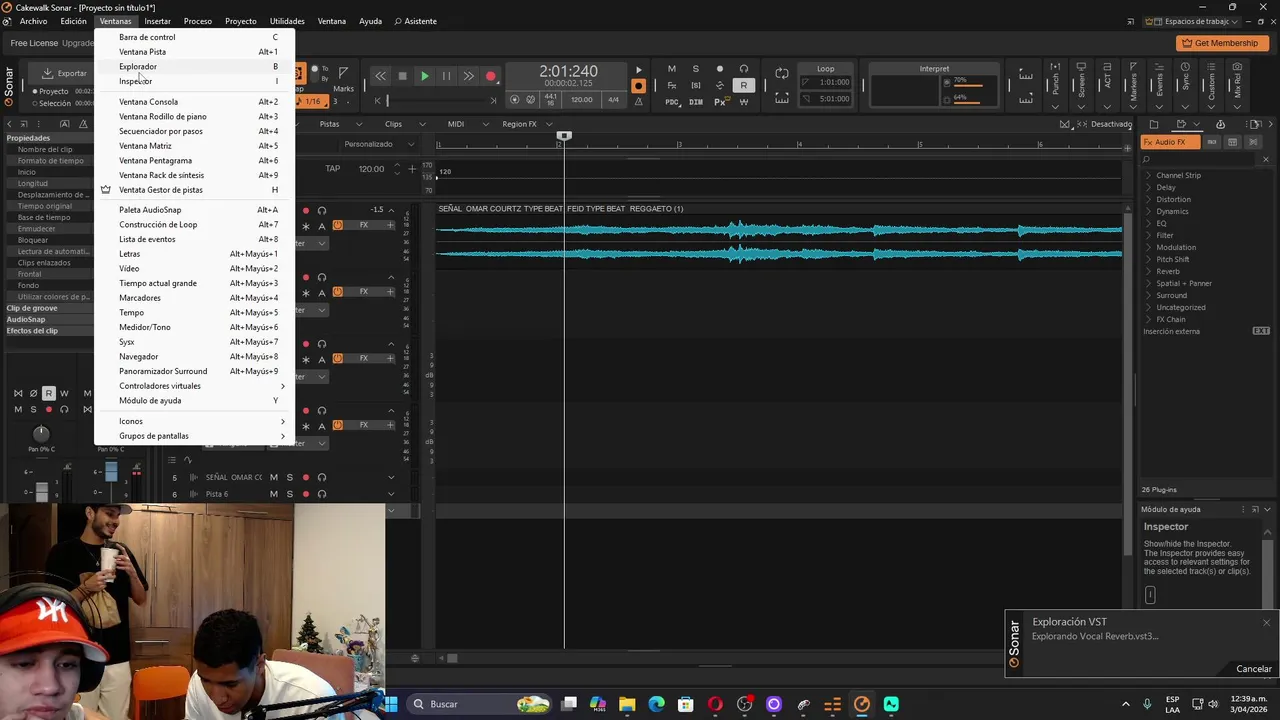Open the Asistente menu item
Image resolution: width=1280 pixels, height=720 pixels.
pos(415,21)
